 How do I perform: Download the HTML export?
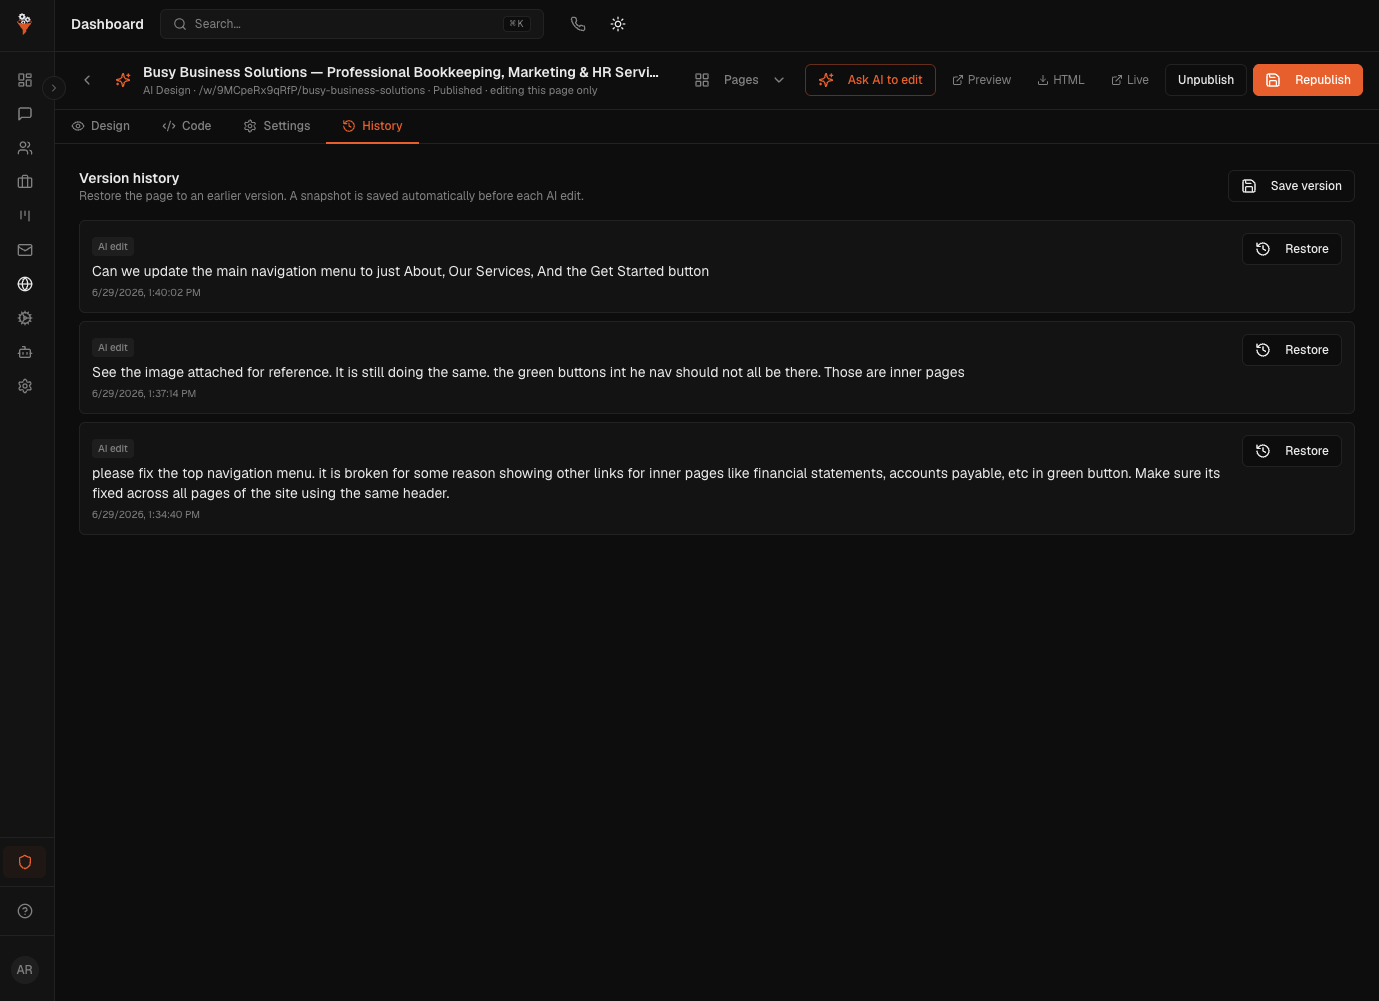tap(1061, 80)
